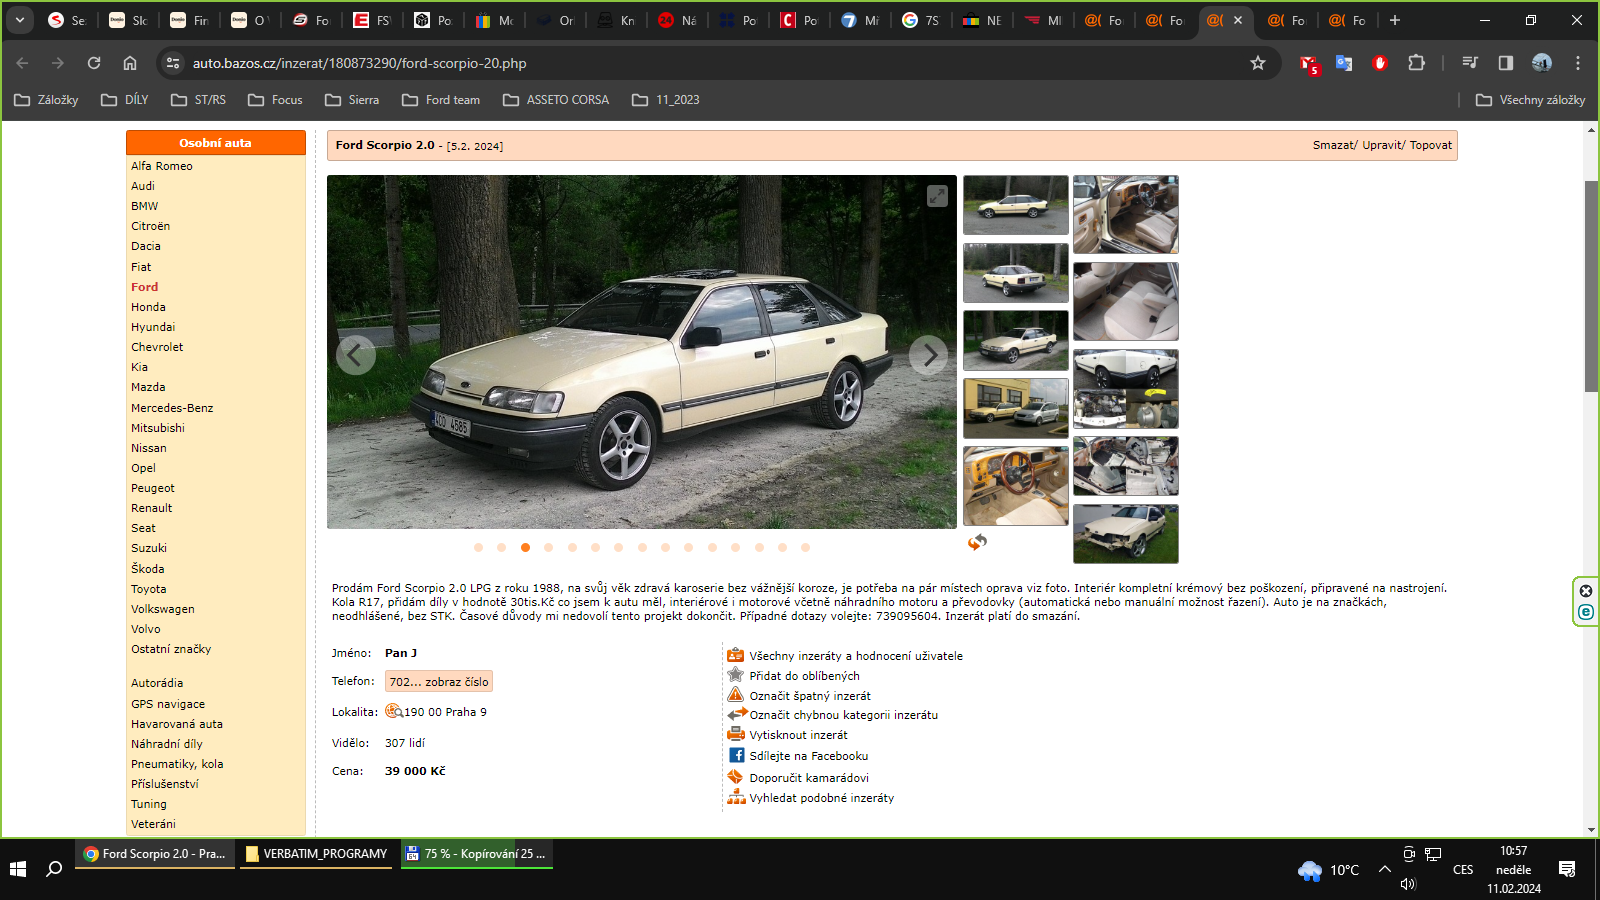Open the VERBATIM_PROGRAMY taskbar window
1600x900 pixels.
(x=316, y=854)
